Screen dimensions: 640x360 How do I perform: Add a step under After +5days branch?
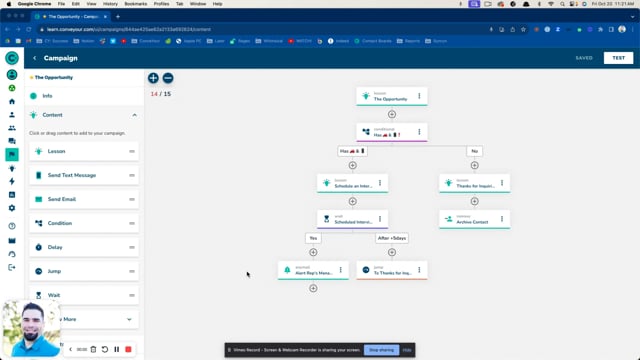(x=392, y=252)
